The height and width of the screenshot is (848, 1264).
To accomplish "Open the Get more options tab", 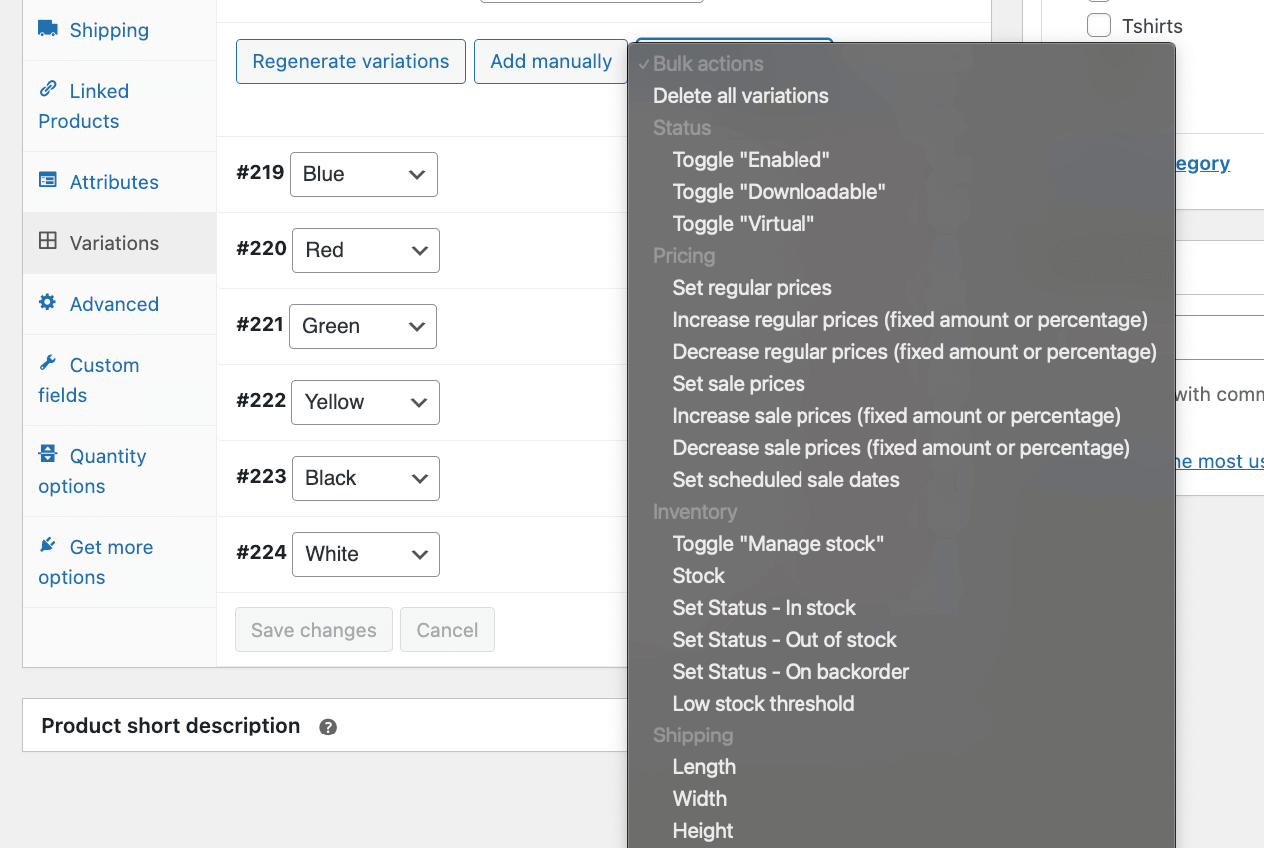I will (119, 562).
